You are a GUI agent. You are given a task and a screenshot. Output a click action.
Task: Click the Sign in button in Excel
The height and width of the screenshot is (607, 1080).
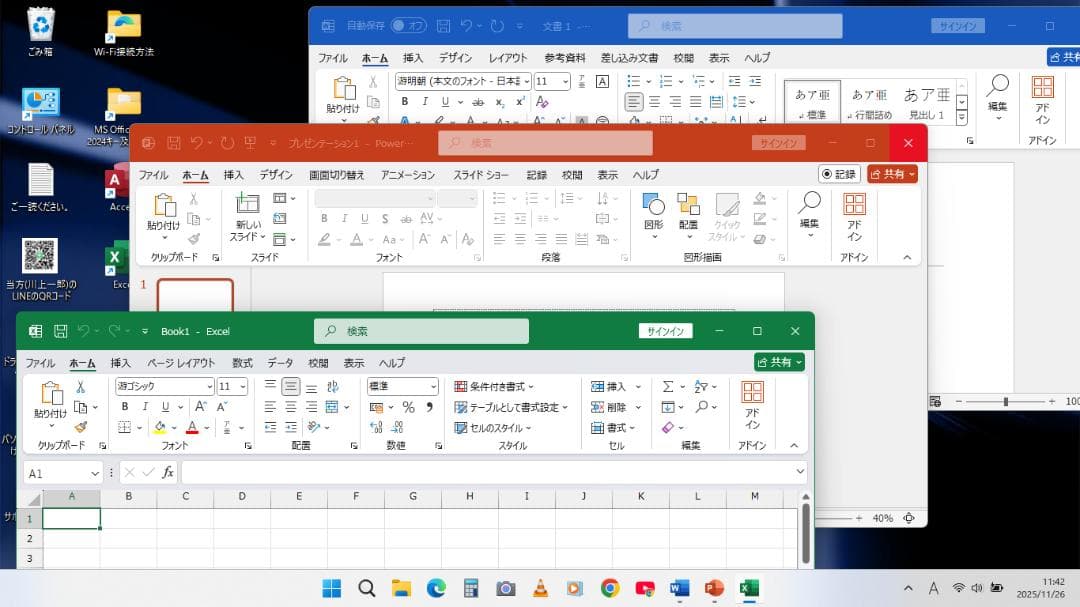point(665,331)
